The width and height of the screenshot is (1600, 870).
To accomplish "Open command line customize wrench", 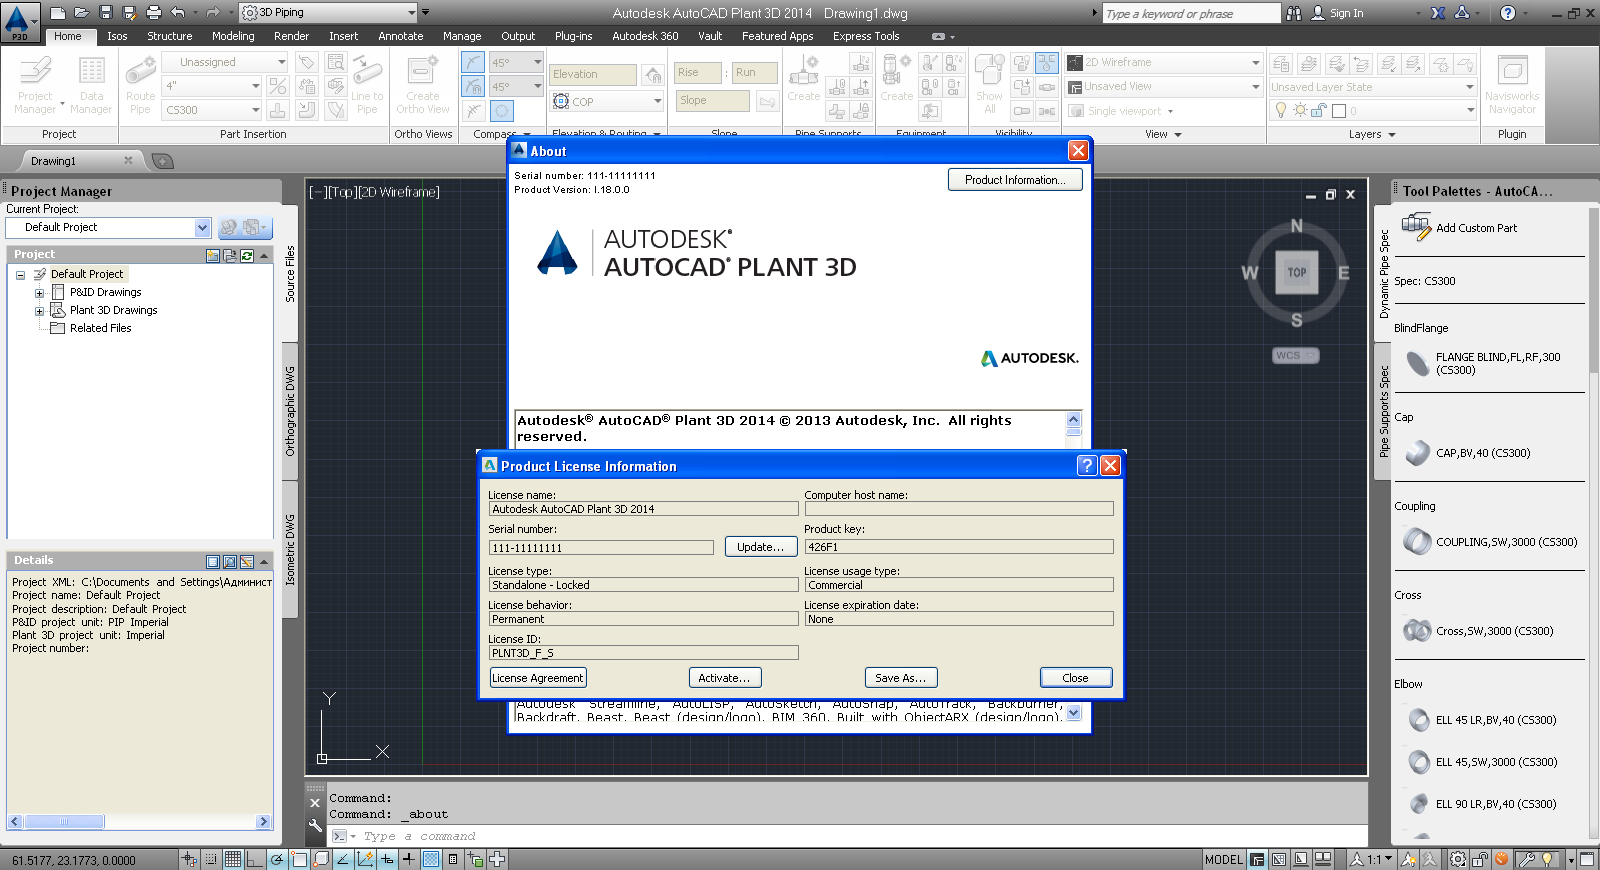I will (315, 826).
